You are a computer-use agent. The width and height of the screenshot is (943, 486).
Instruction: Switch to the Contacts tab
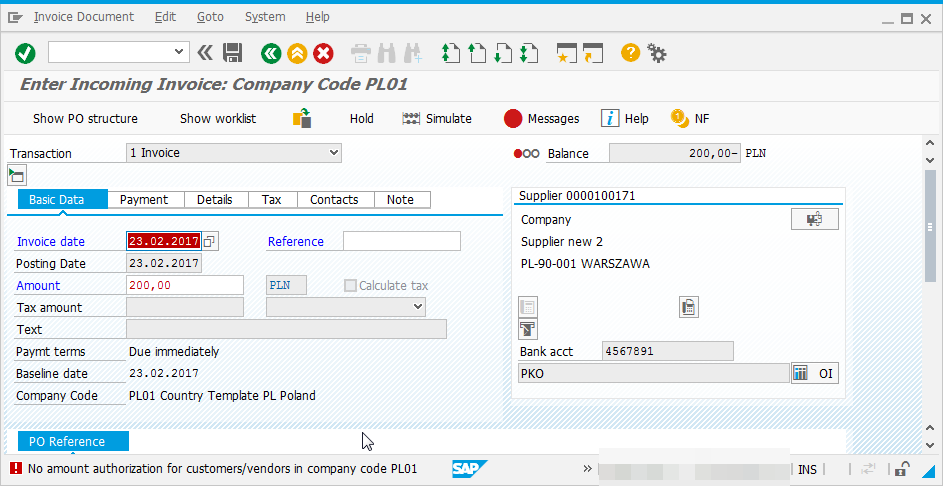(334, 200)
